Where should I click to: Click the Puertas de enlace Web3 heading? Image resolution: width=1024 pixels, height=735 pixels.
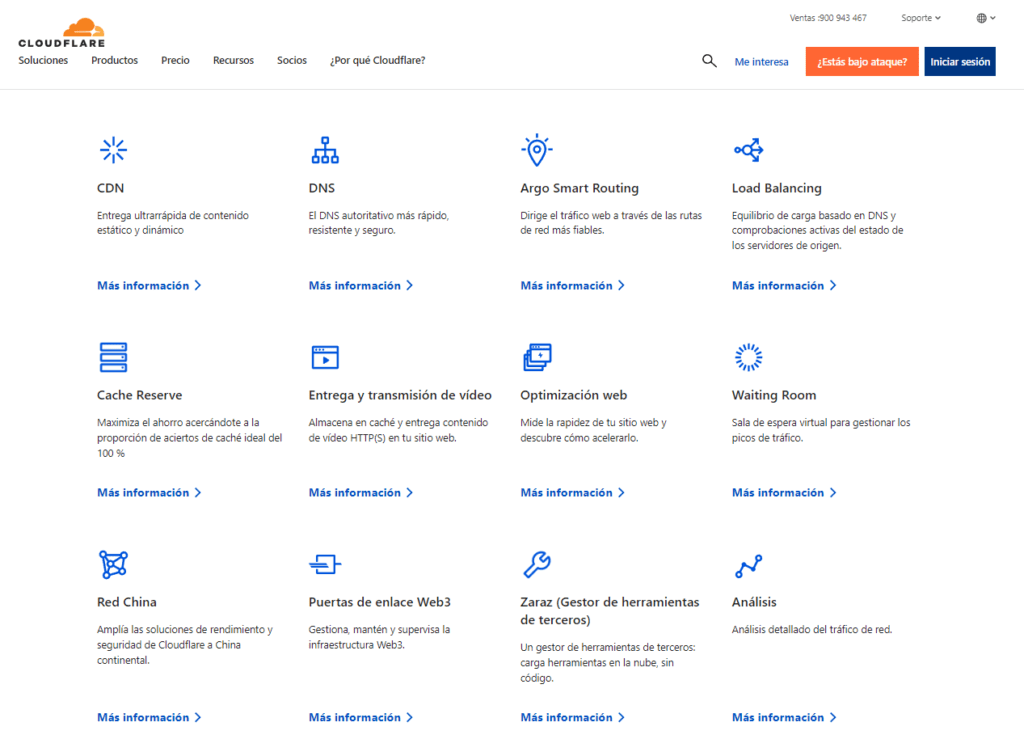[379, 602]
